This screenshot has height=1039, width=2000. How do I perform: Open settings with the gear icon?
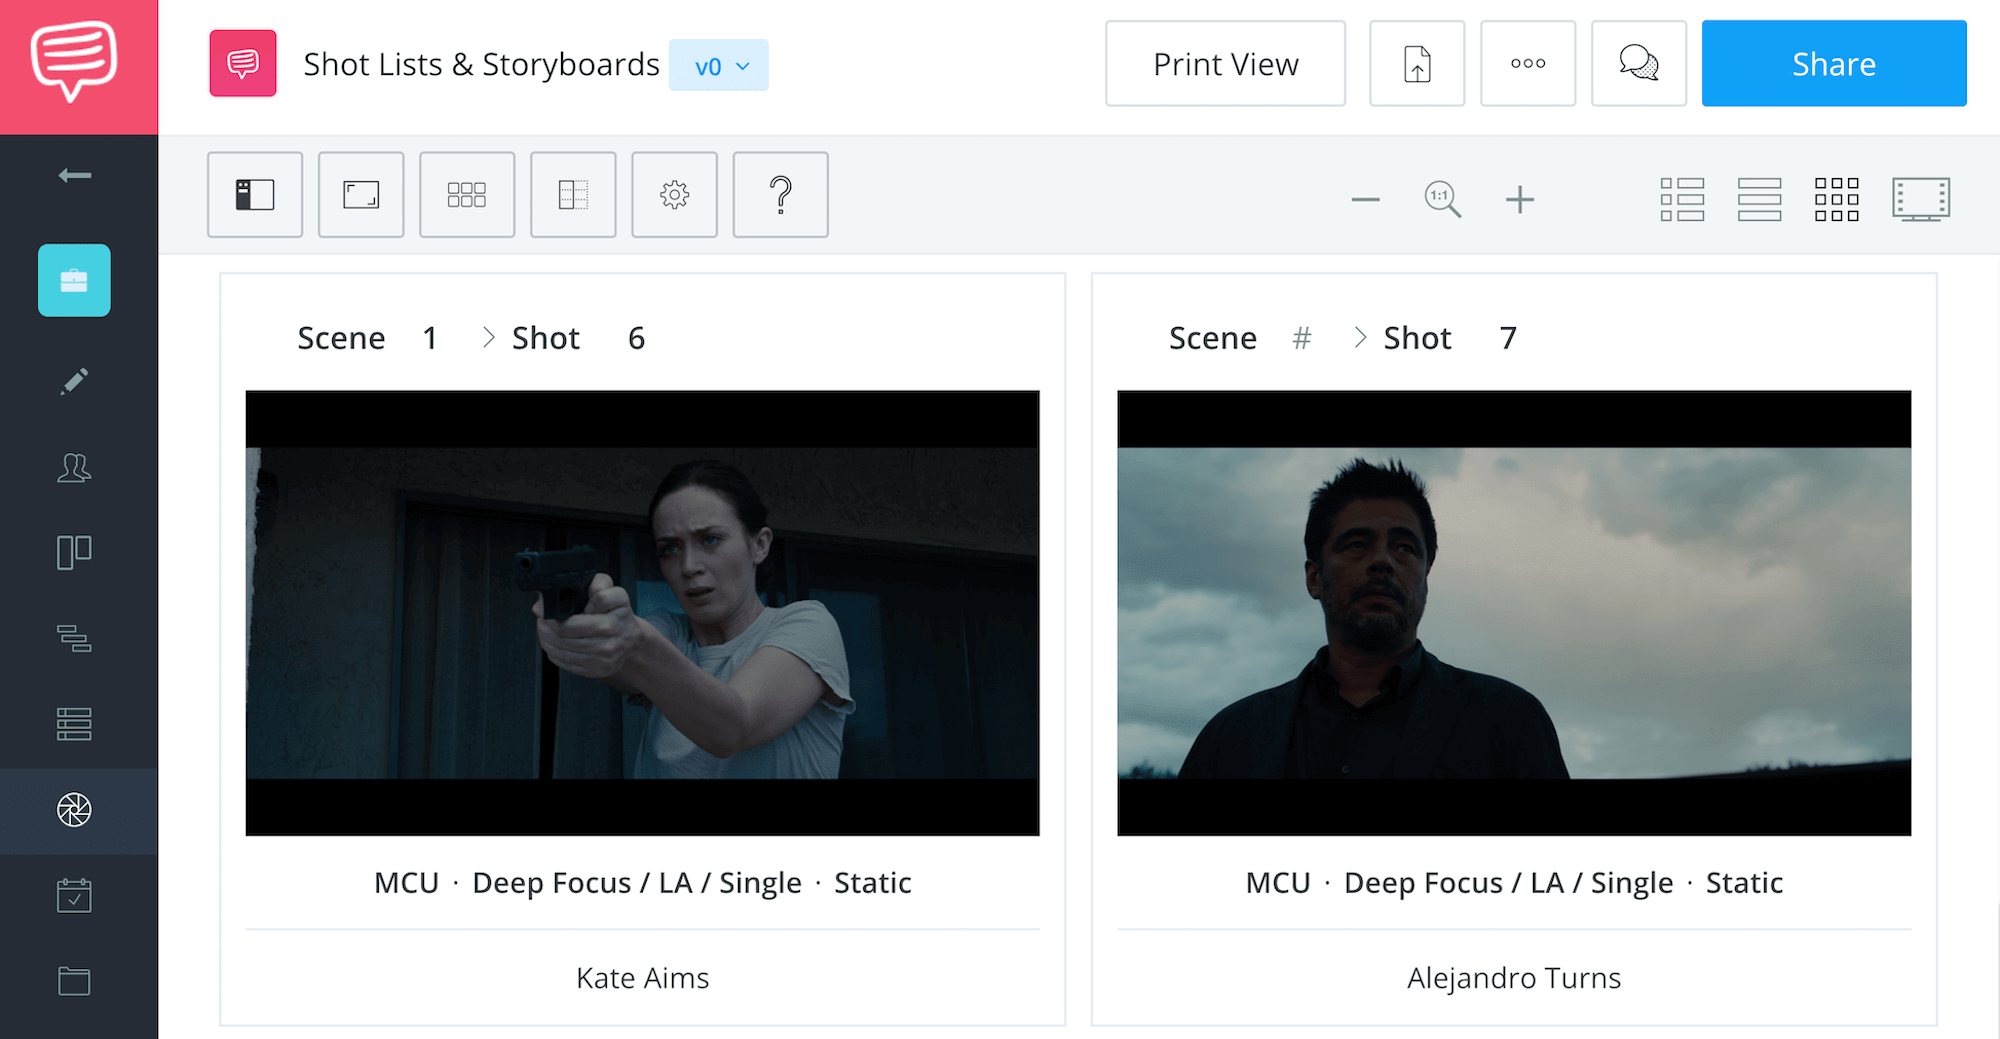tap(675, 194)
